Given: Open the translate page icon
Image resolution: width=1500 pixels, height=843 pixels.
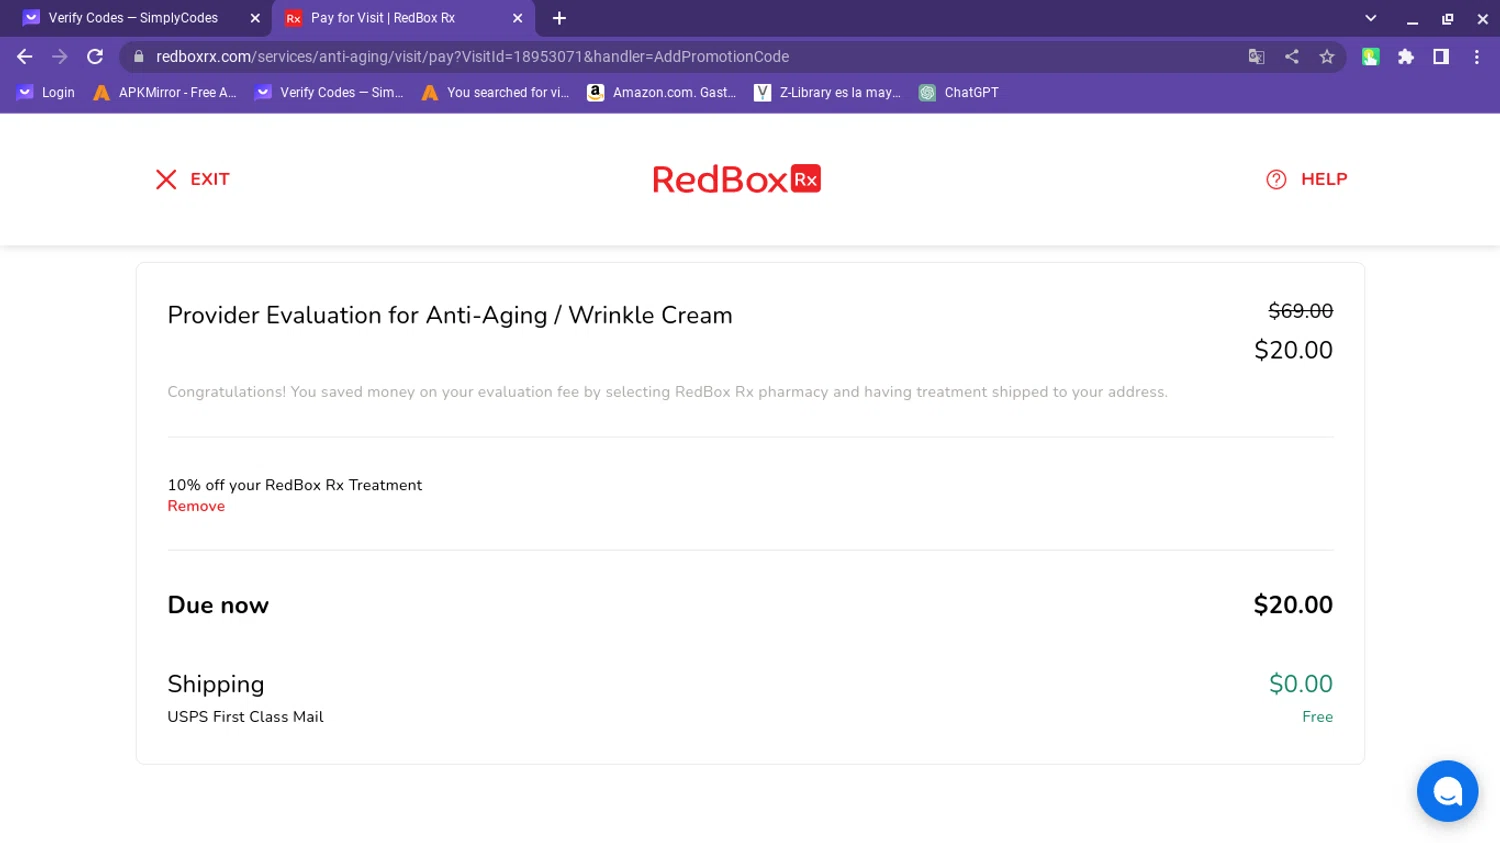Looking at the screenshot, I should pyautogui.click(x=1257, y=57).
